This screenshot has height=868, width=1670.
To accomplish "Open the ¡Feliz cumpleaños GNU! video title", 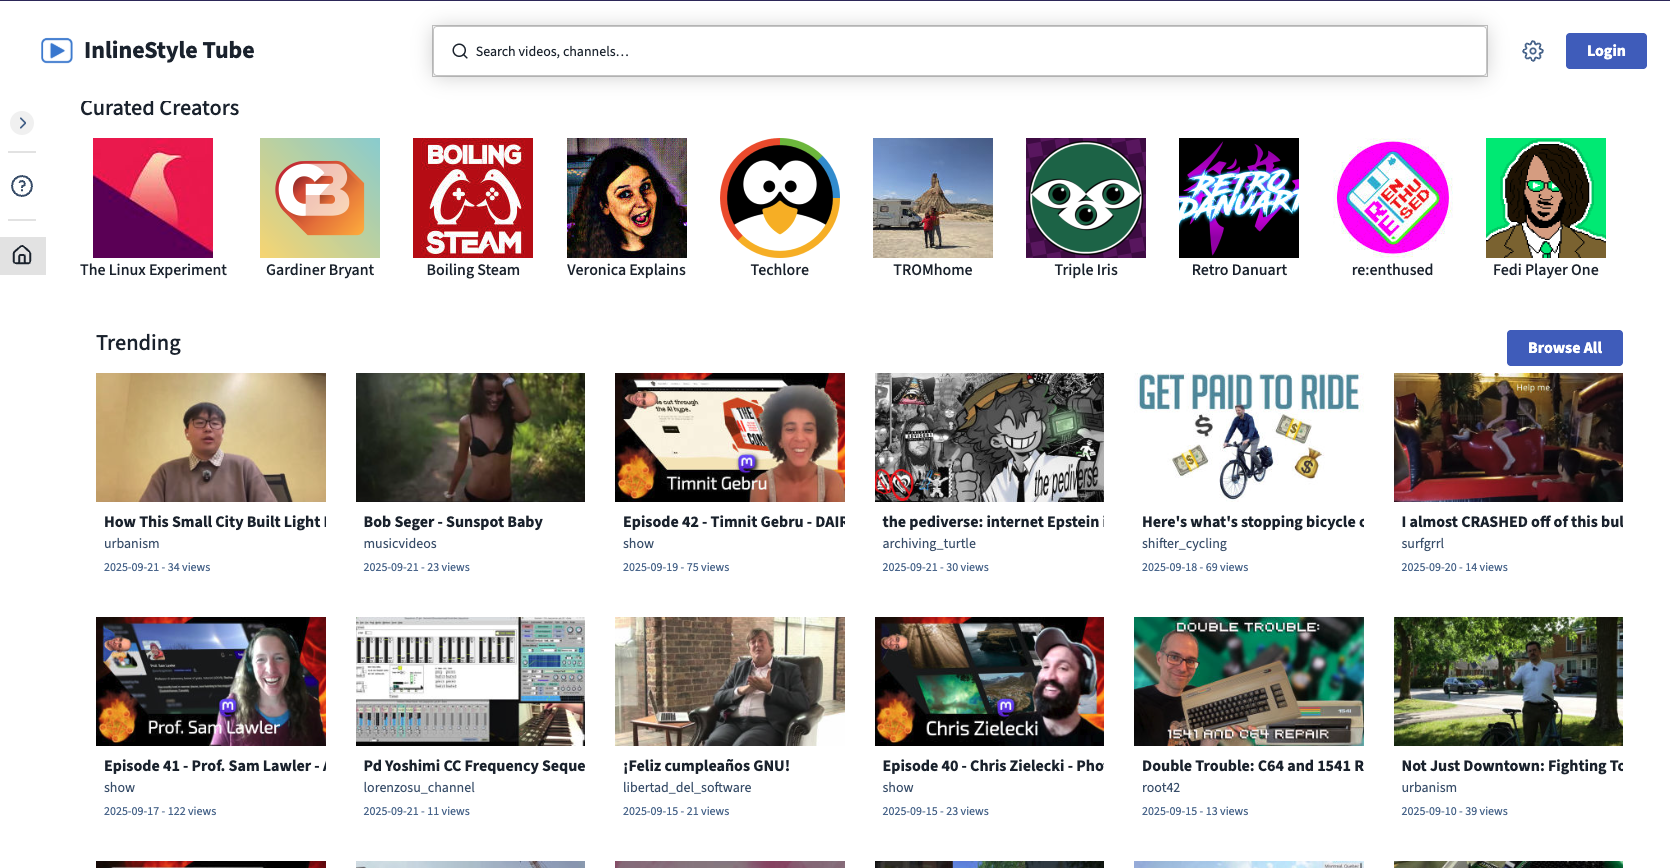I will point(706,766).
